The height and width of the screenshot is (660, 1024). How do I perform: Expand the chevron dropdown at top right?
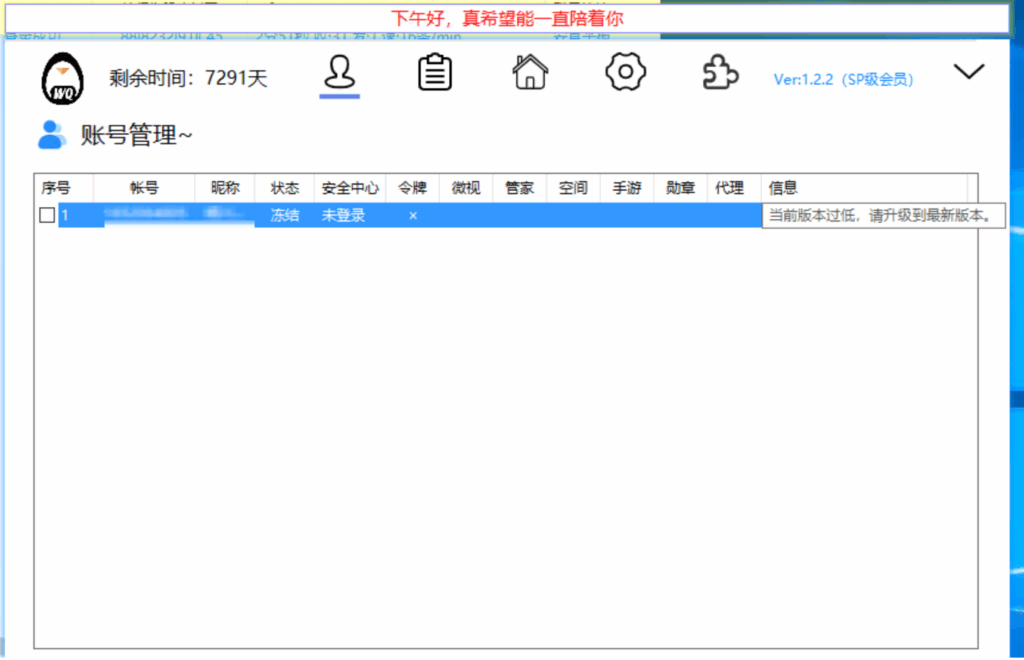click(969, 72)
